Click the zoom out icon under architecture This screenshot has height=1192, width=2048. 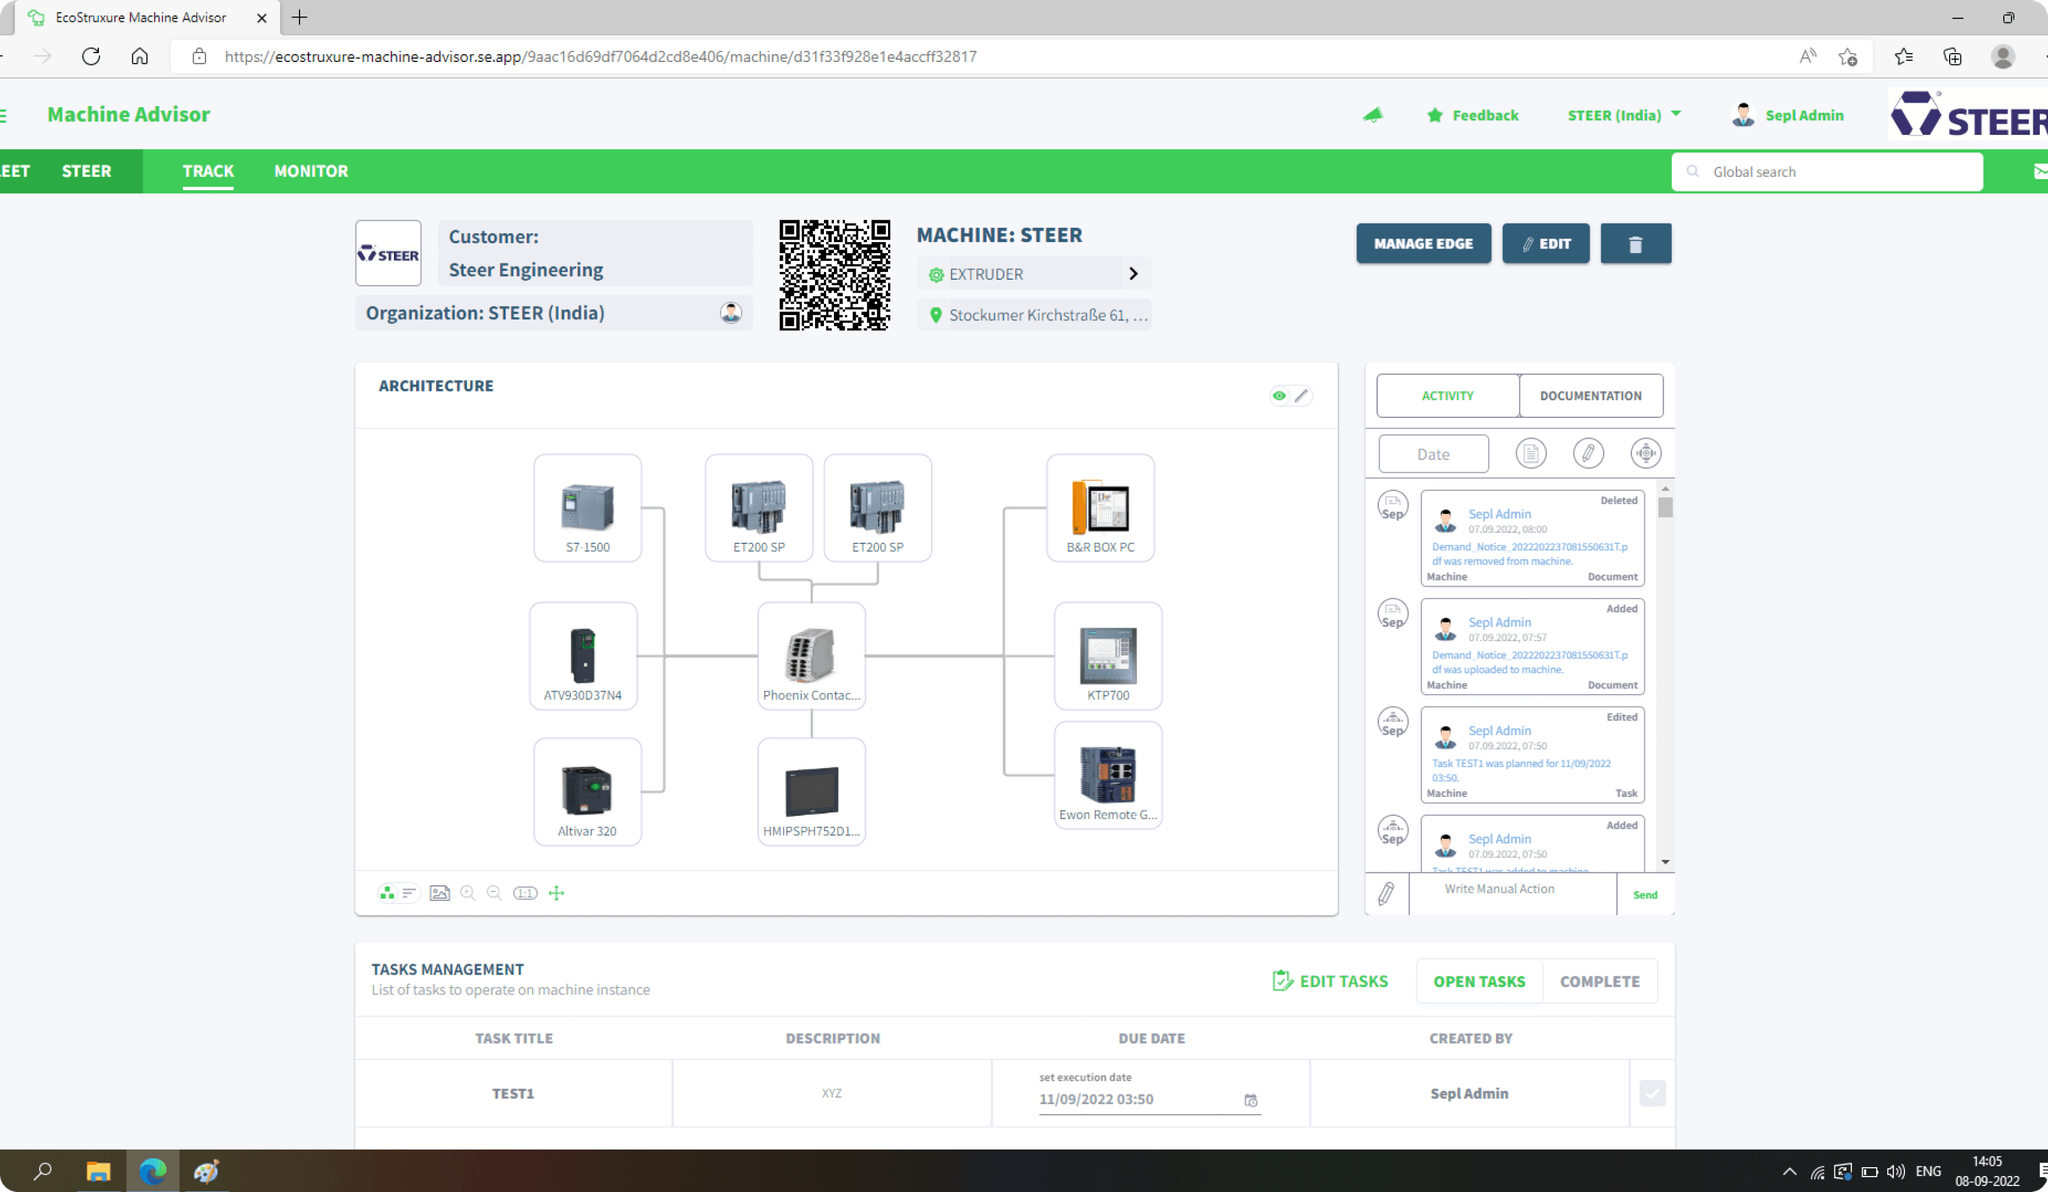pyautogui.click(x=494, y=893)
